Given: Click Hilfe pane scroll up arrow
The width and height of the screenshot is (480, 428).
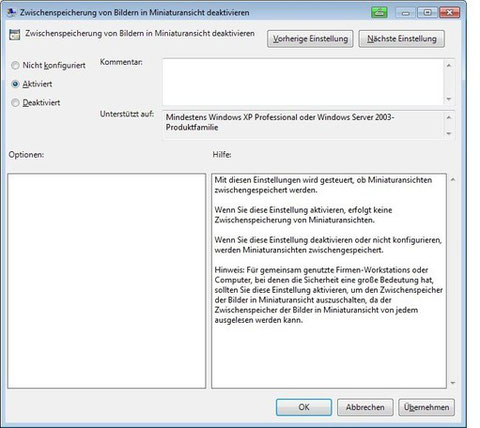Looking at the screenshot, I should [x=453, y=180].
